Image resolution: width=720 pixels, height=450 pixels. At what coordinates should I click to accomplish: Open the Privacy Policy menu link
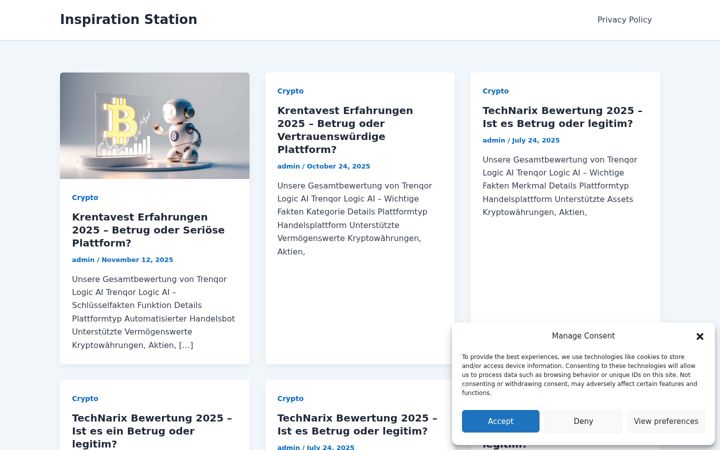click(624, 20)
